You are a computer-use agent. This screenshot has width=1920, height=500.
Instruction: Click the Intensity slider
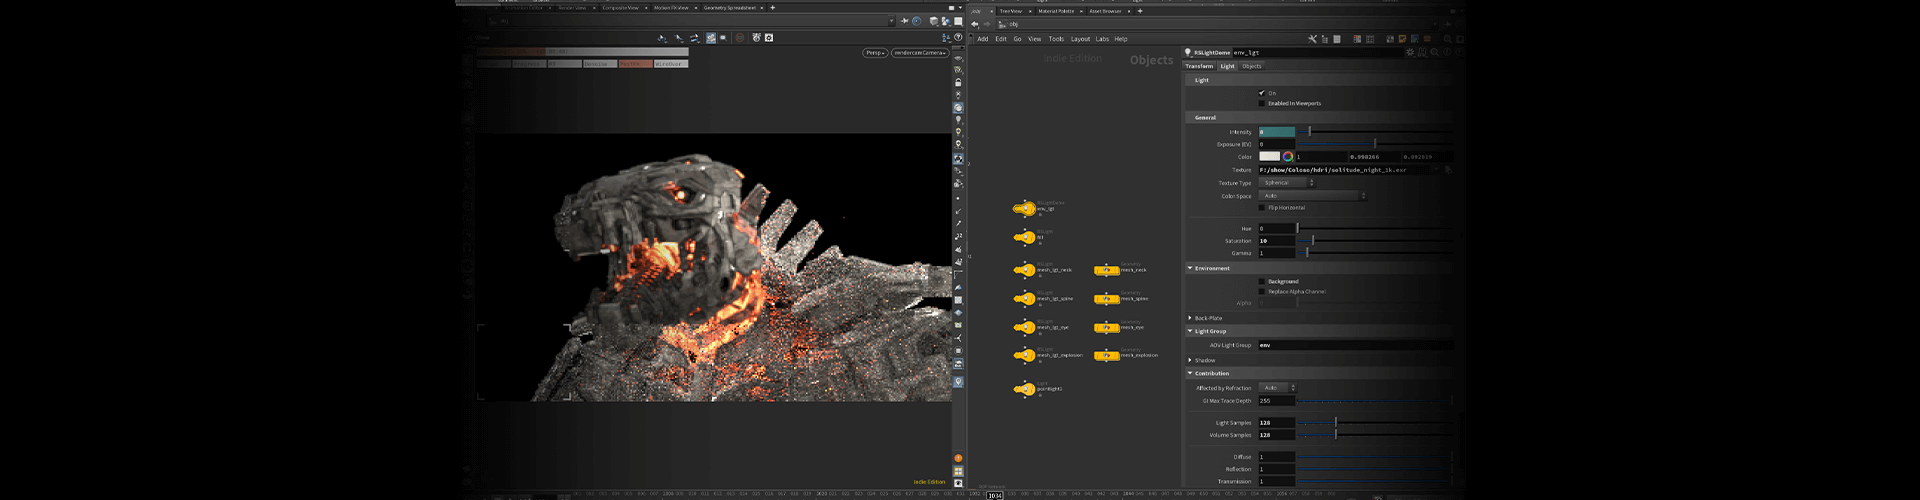coord(1375,132)
